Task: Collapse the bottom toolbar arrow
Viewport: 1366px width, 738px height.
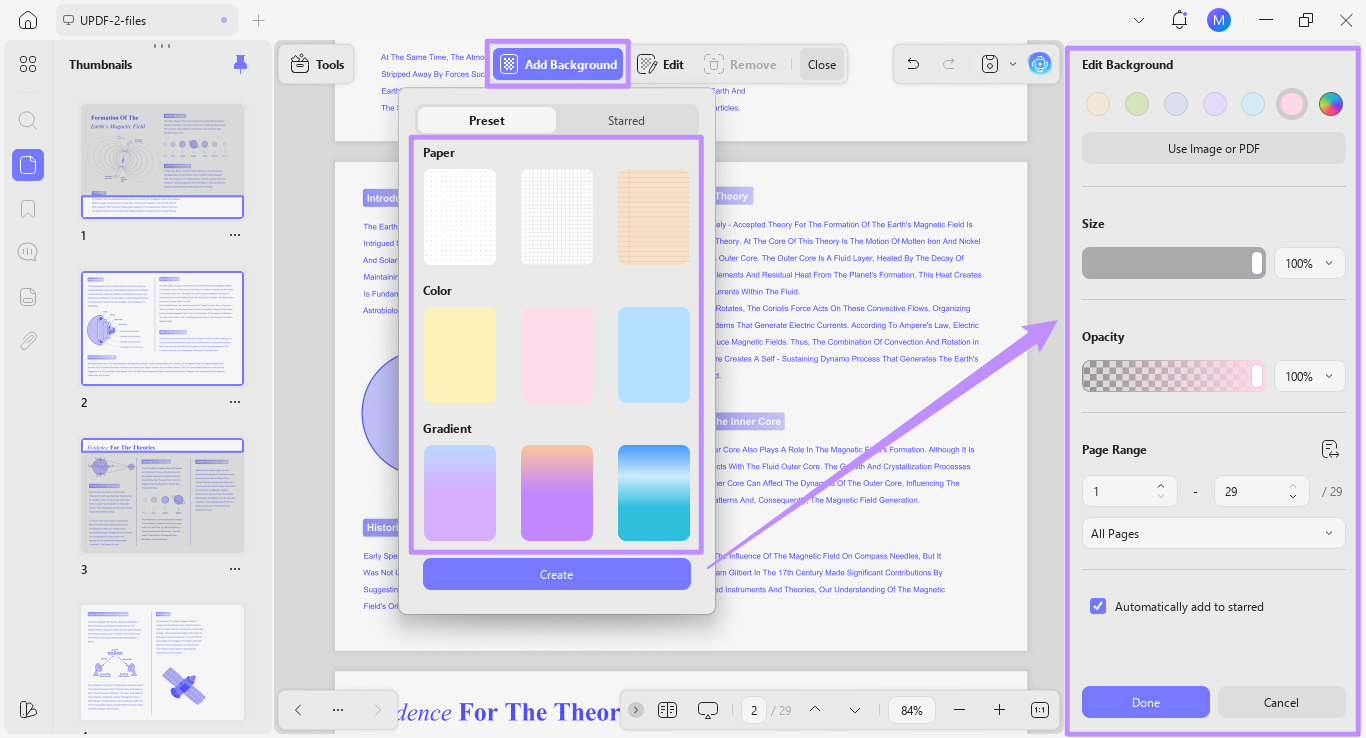Action: (x=636, y=710)
